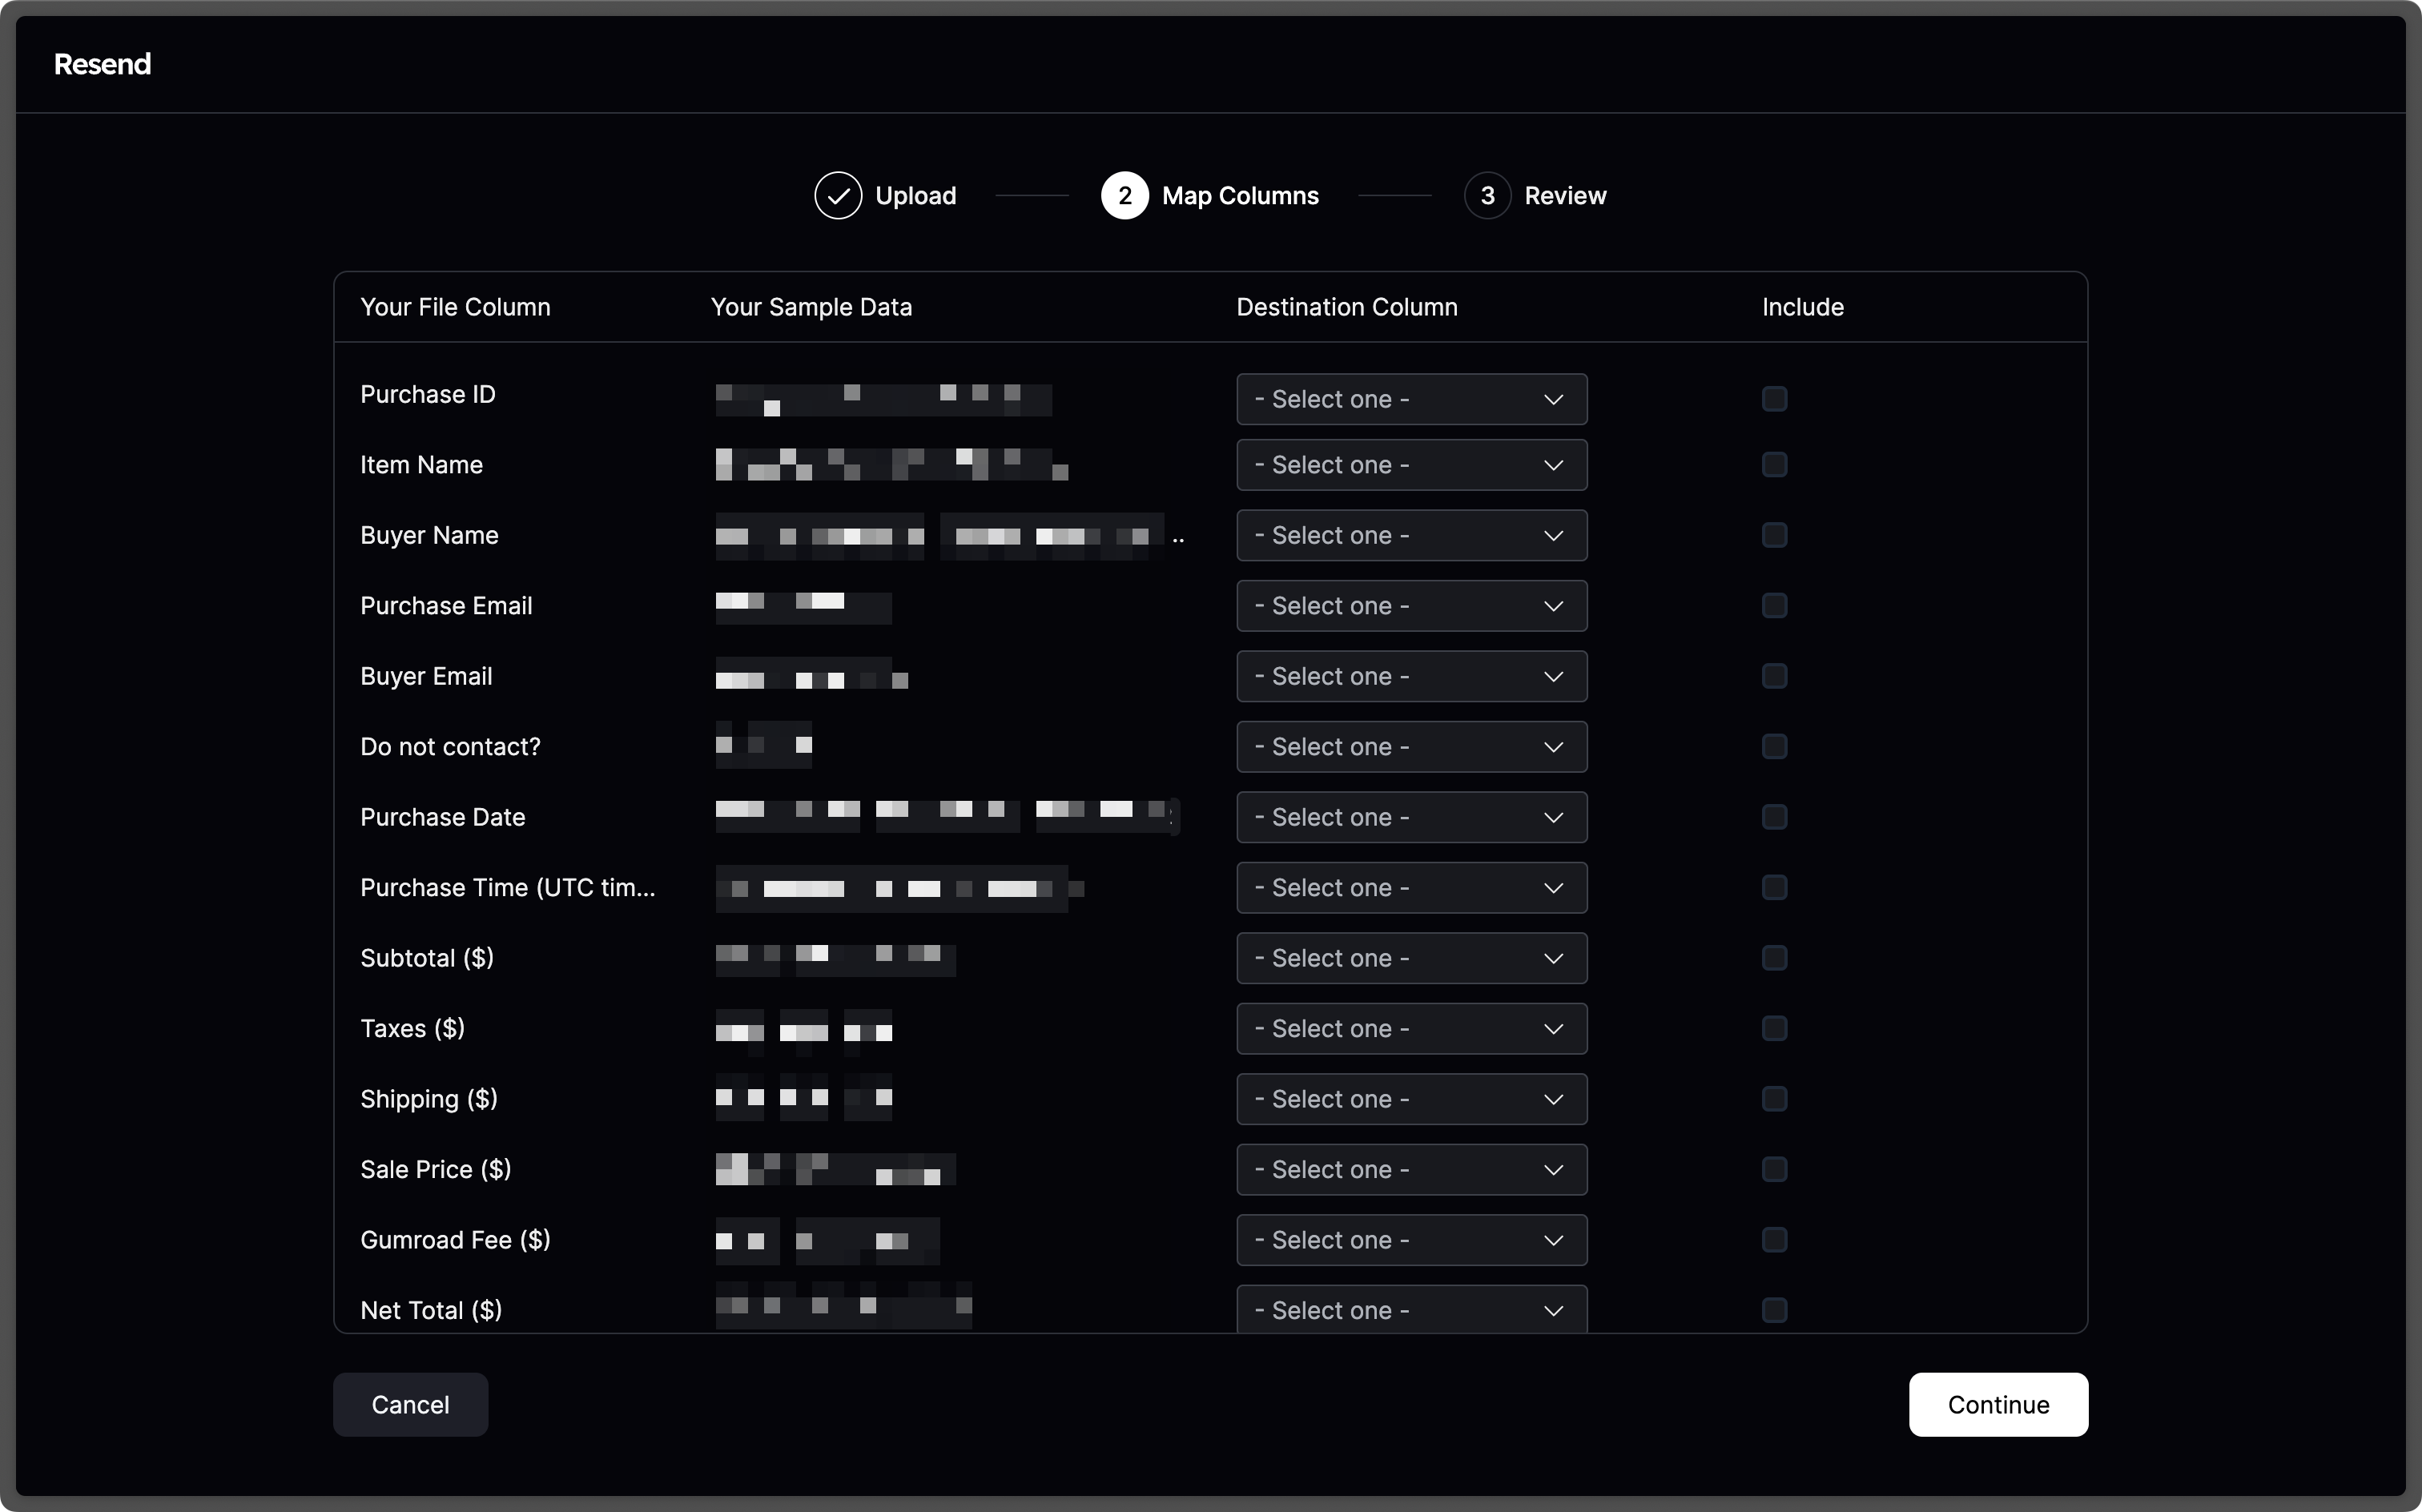
Task: Click the Upload step checkmark icon
Action: pos(837,195)
